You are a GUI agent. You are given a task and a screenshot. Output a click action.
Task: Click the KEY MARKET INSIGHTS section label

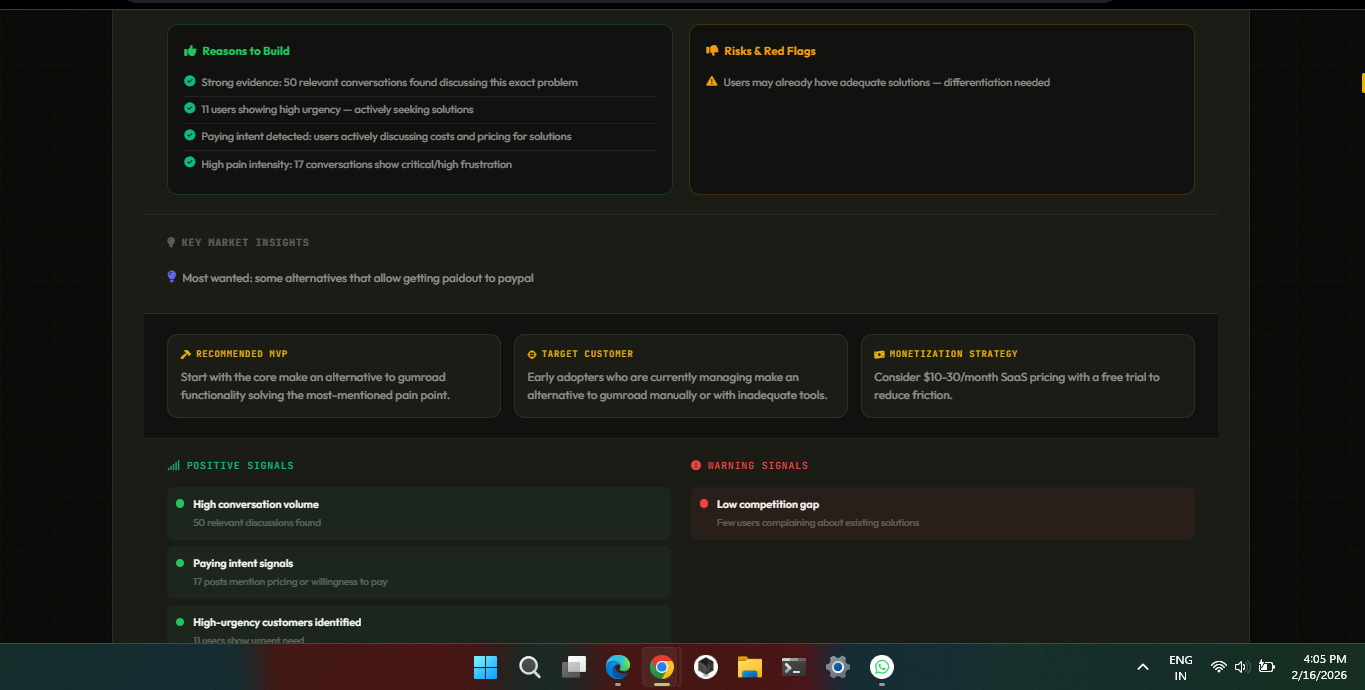click(x=245, y=242)
